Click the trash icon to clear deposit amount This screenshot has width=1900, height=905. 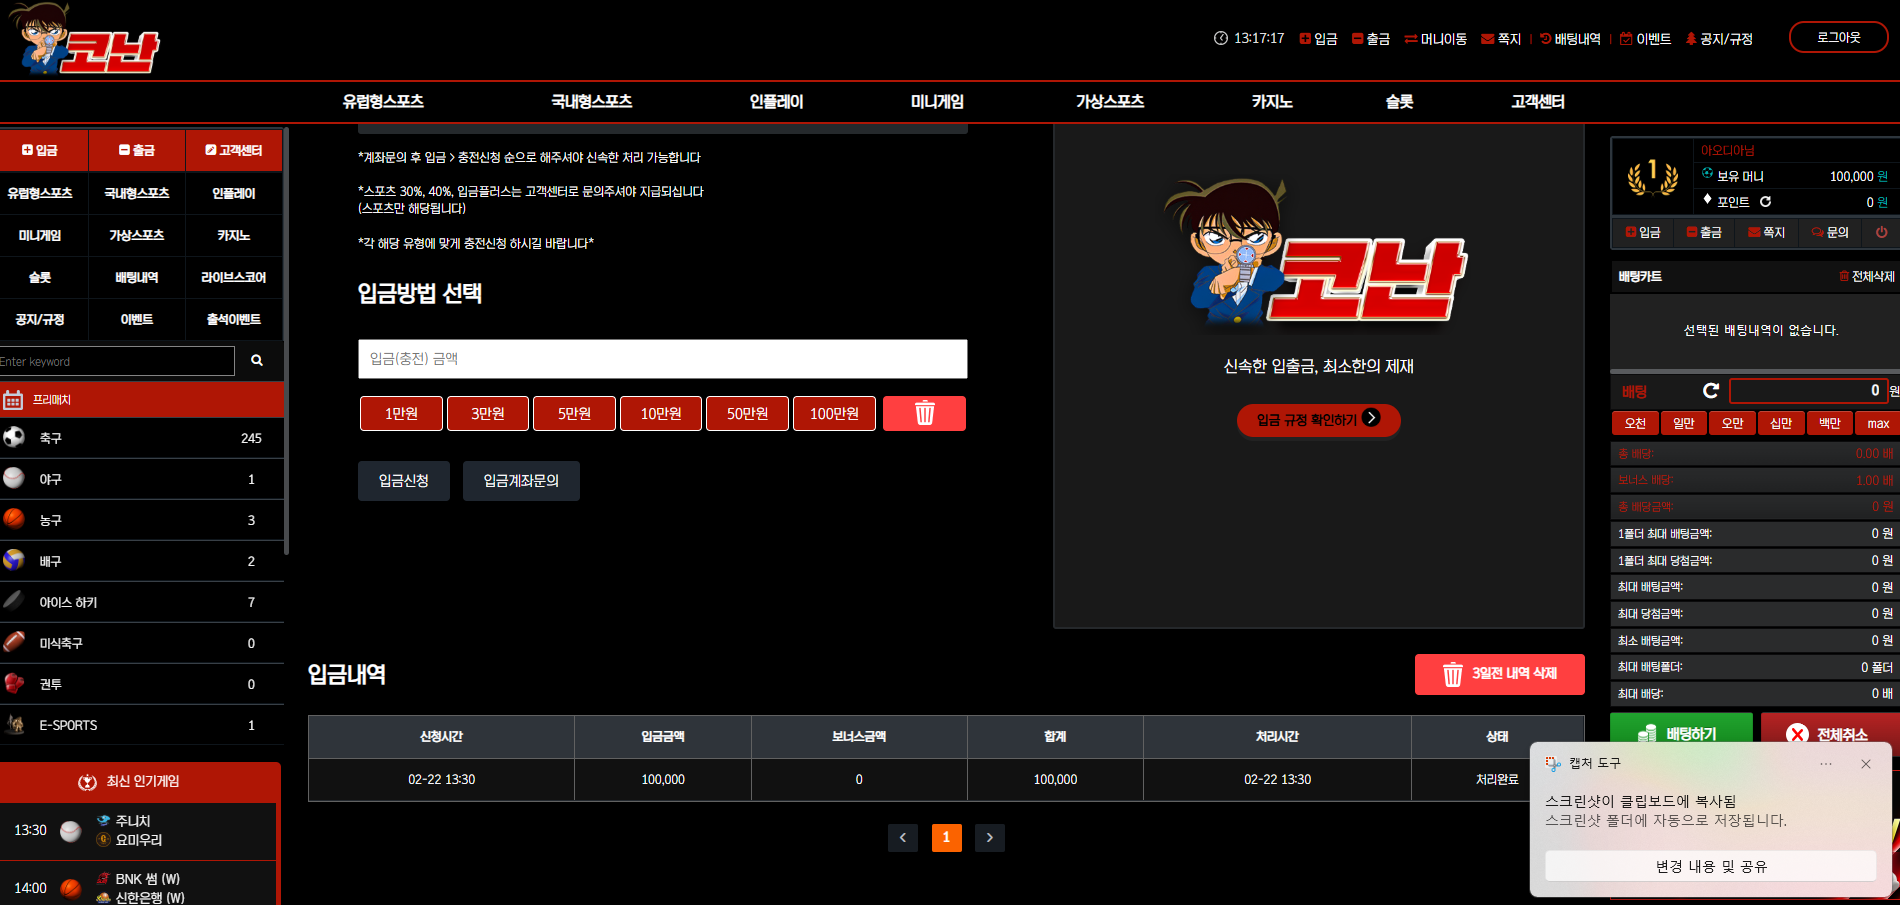pos(924,413)
